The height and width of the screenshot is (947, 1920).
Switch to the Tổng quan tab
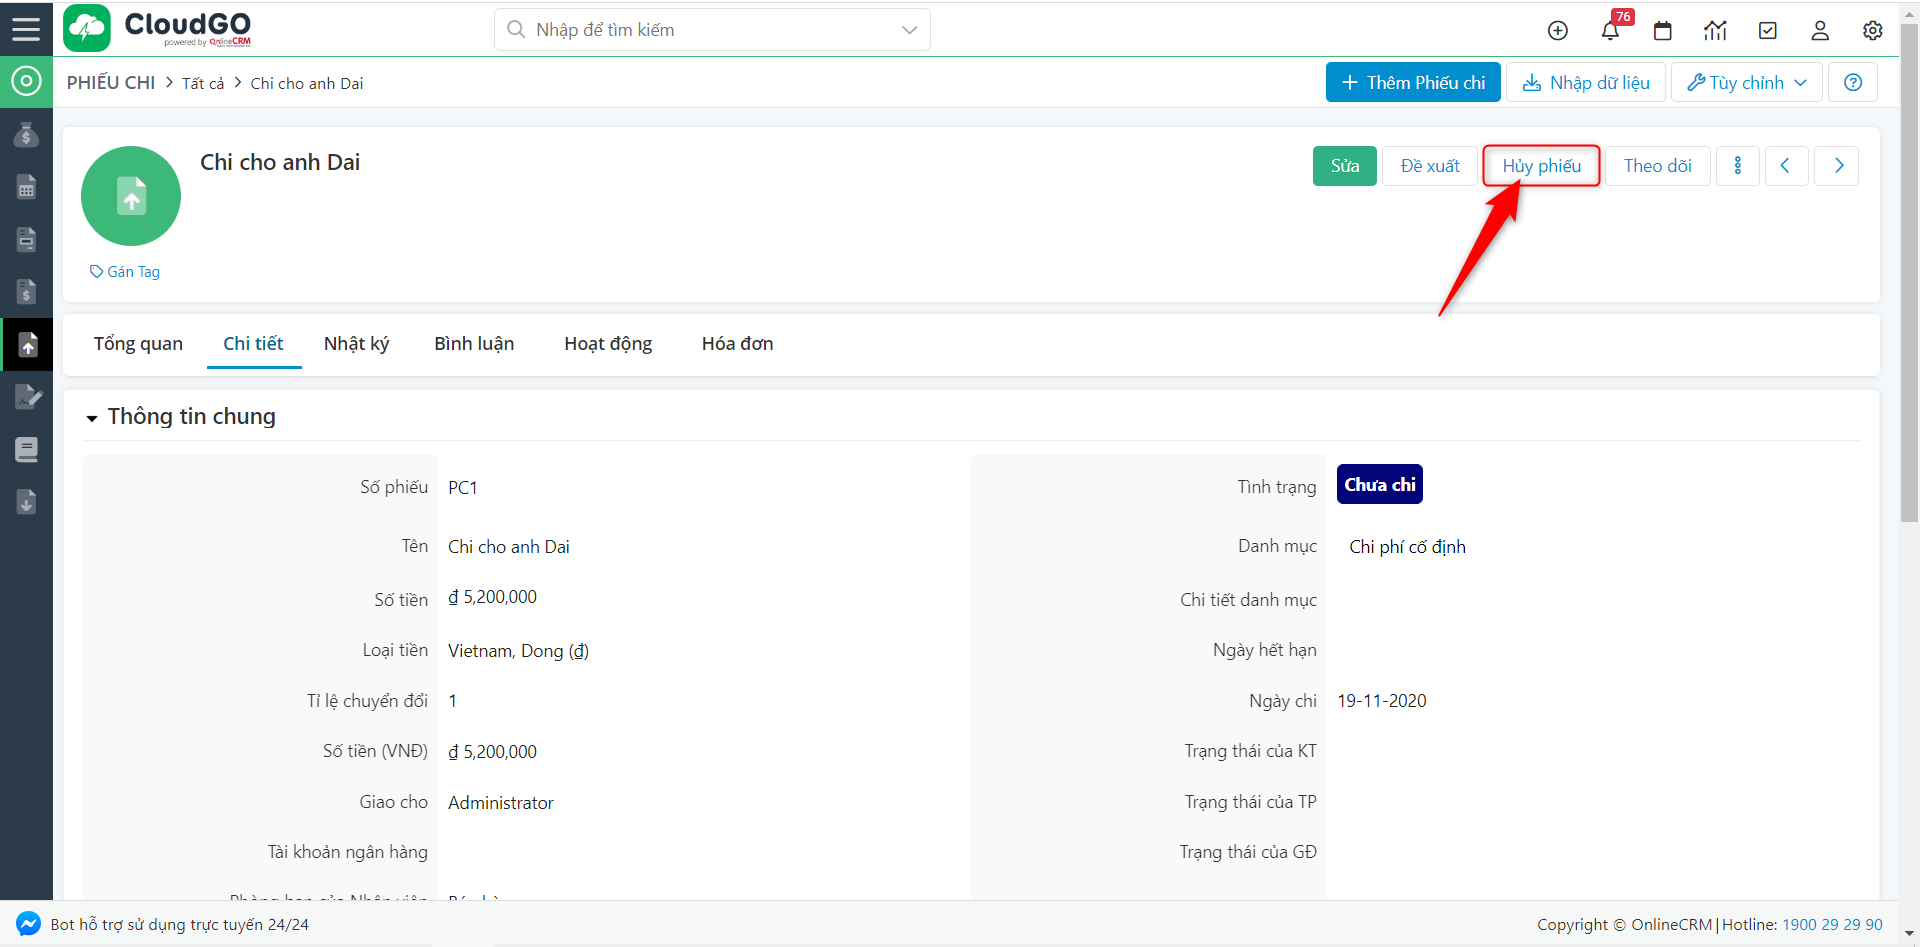(x=138, y=344)
